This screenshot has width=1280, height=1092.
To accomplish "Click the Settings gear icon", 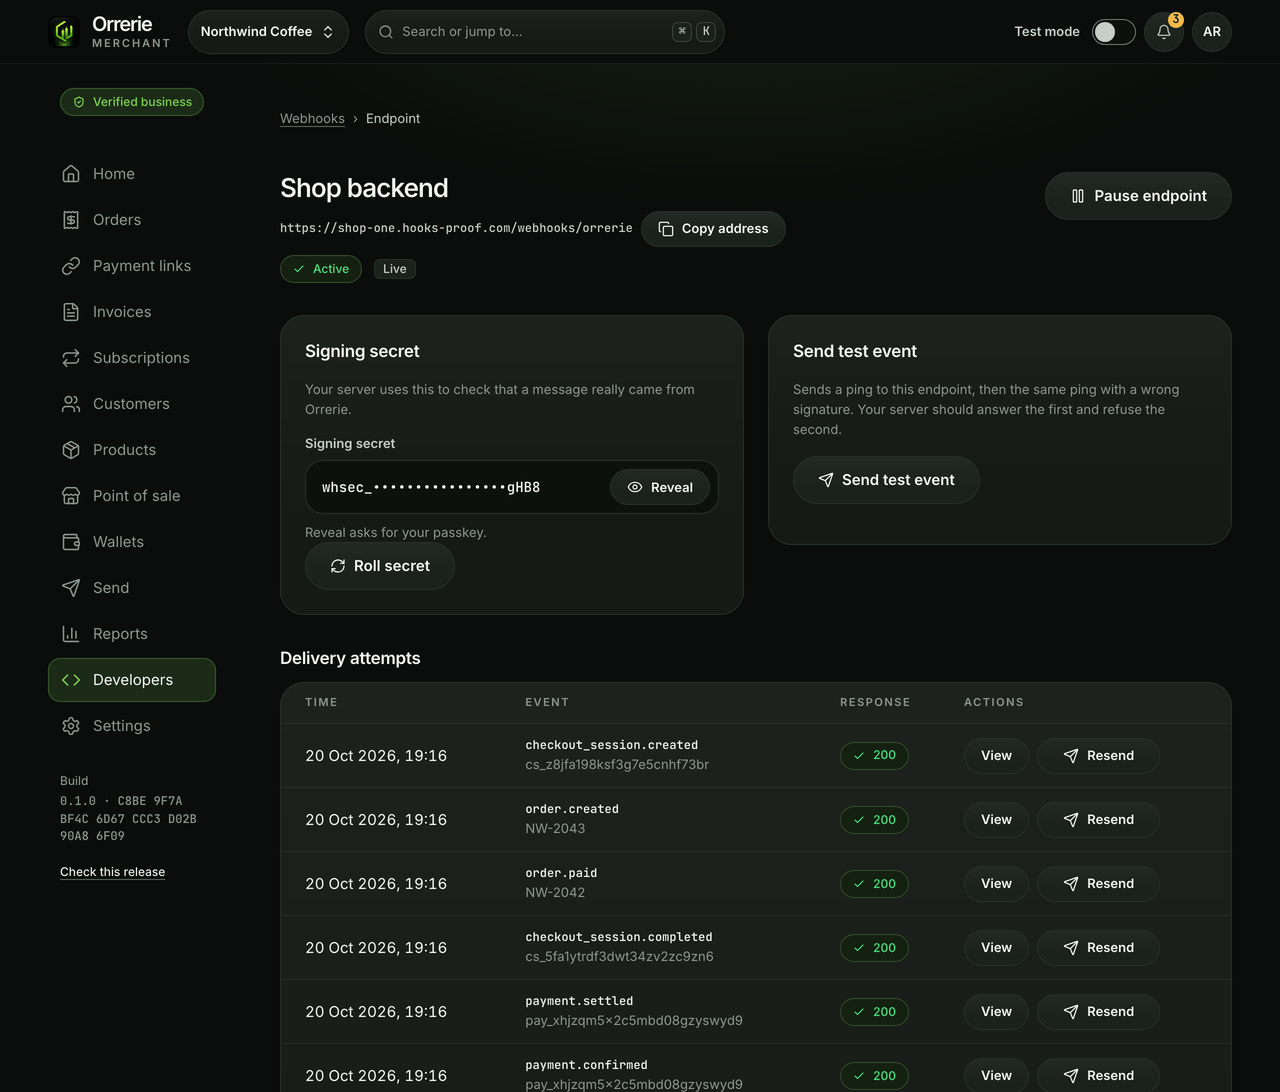I will coord(71,726).
